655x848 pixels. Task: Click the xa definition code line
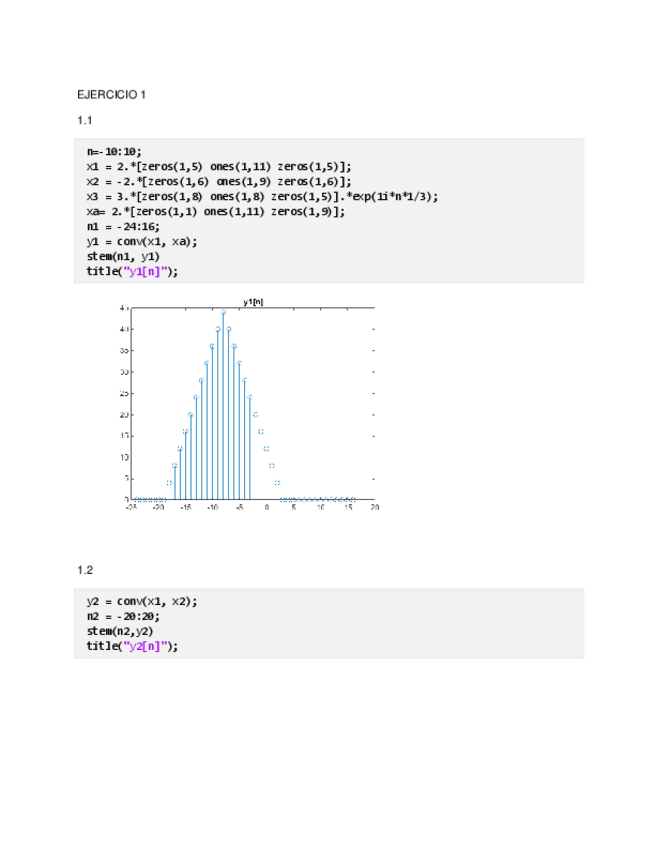click(x=215, y=211)
